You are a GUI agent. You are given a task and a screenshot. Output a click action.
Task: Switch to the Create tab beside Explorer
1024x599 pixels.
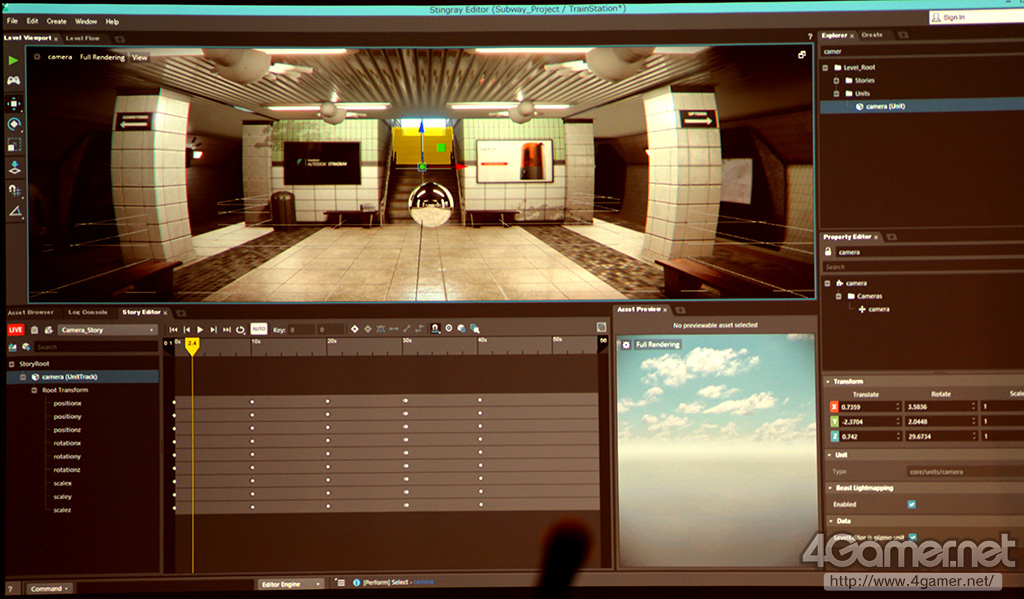pos(872,35)
